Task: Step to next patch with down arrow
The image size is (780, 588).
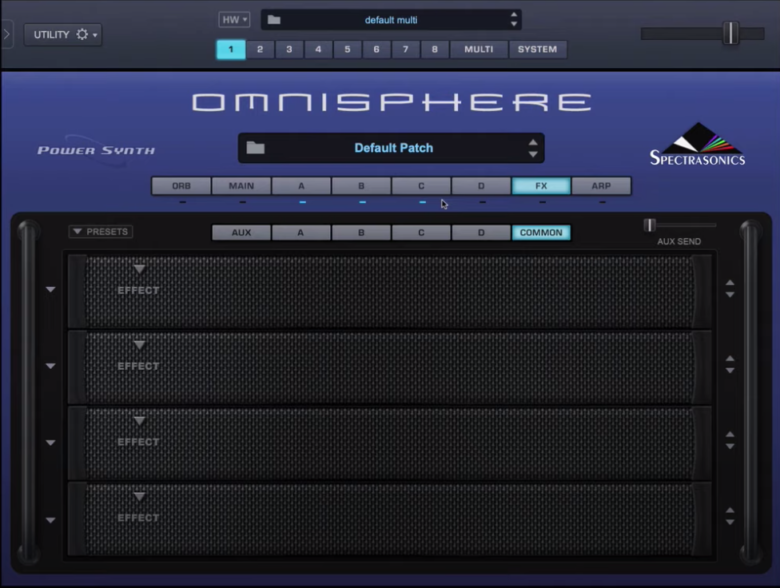Action: (x=533, y=154)
